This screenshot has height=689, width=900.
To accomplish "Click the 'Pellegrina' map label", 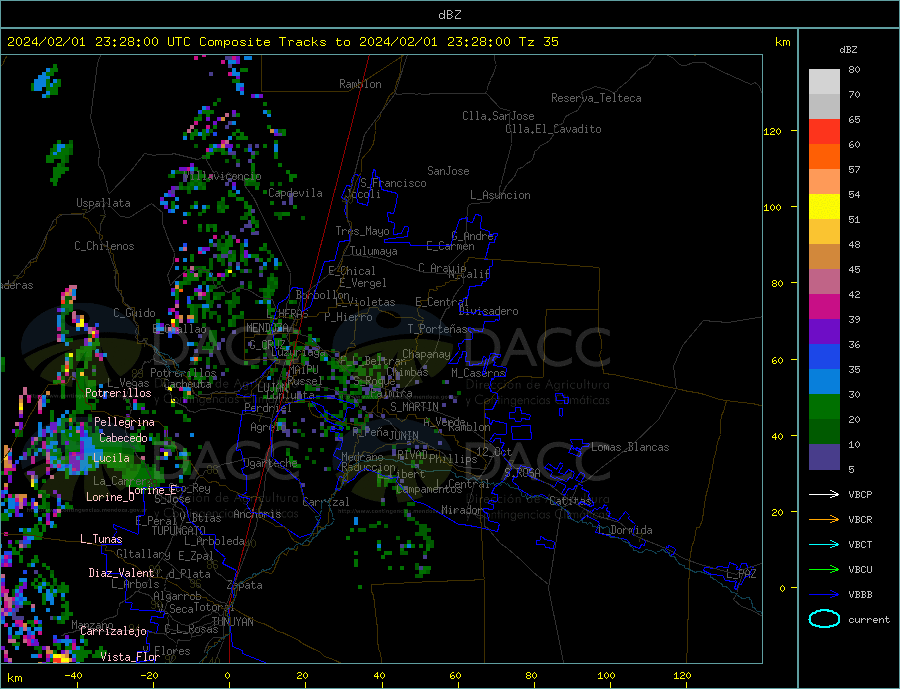I will pos(125,422).
